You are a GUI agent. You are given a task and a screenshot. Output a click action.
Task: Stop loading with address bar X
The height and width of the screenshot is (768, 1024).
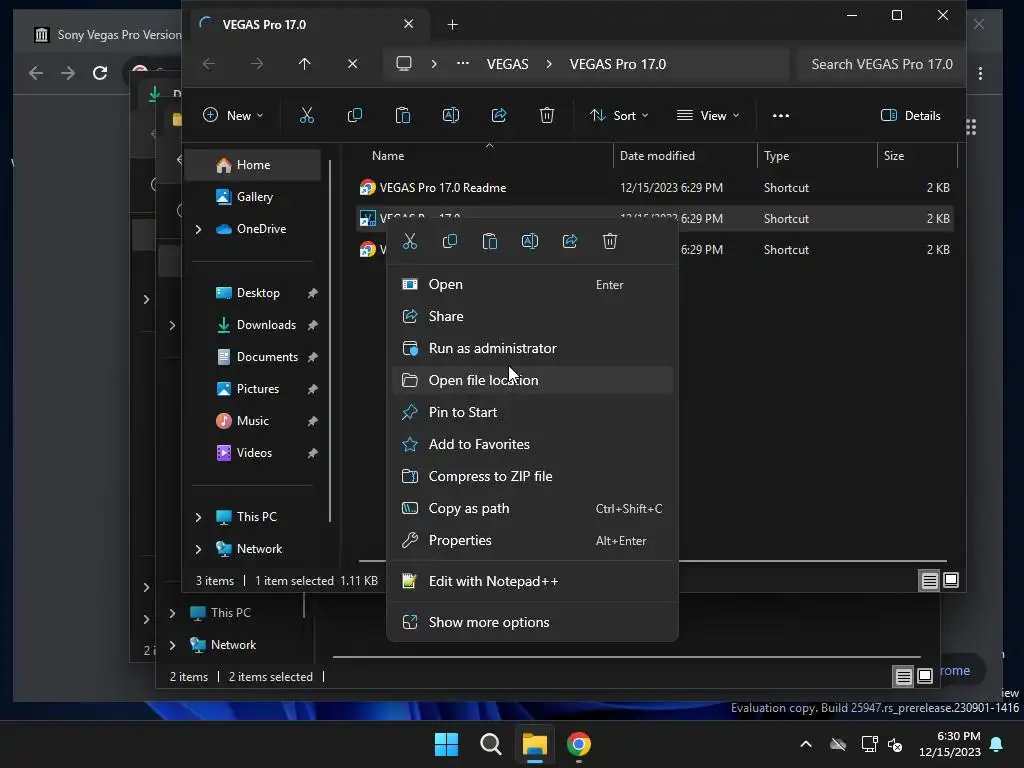pos(353,64)
